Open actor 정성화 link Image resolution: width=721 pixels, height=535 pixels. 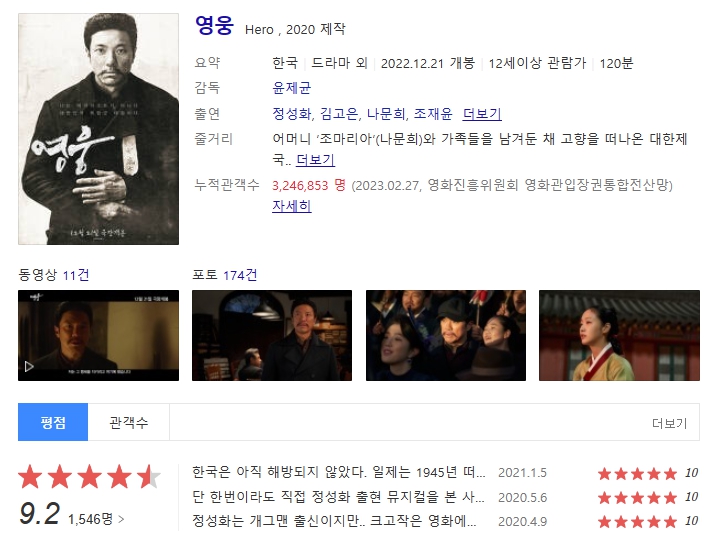point(292,114)
